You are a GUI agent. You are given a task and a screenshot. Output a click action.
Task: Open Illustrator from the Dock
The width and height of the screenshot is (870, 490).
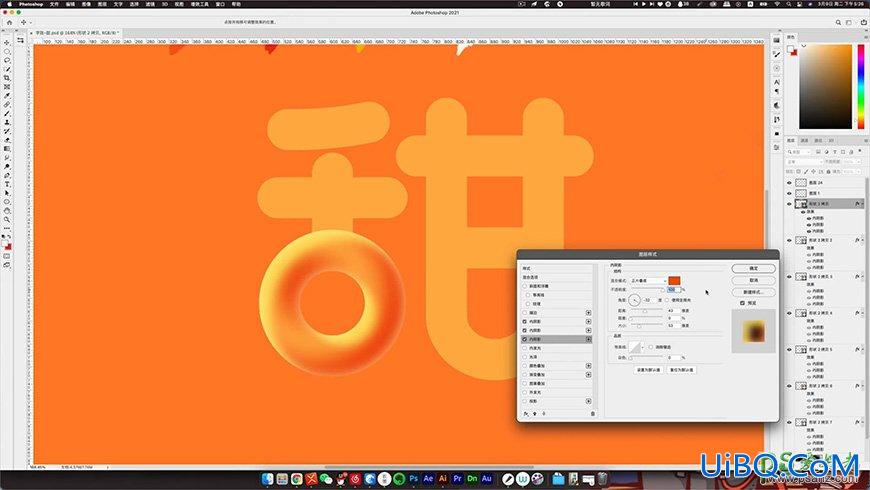(x=443, y=478)
